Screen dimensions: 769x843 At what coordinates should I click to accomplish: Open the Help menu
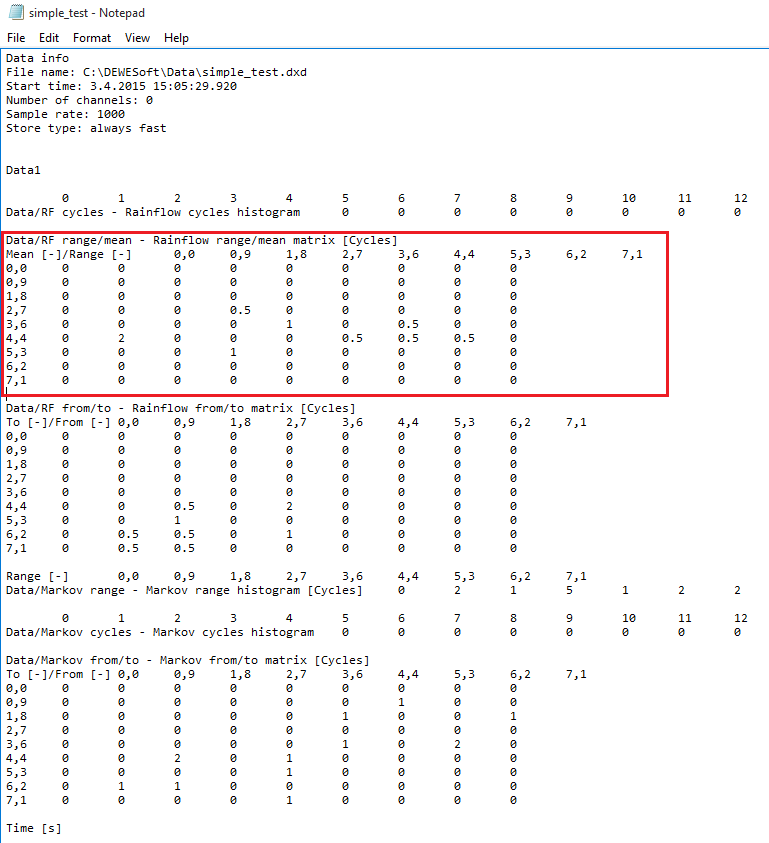click(x=176, y=38)
